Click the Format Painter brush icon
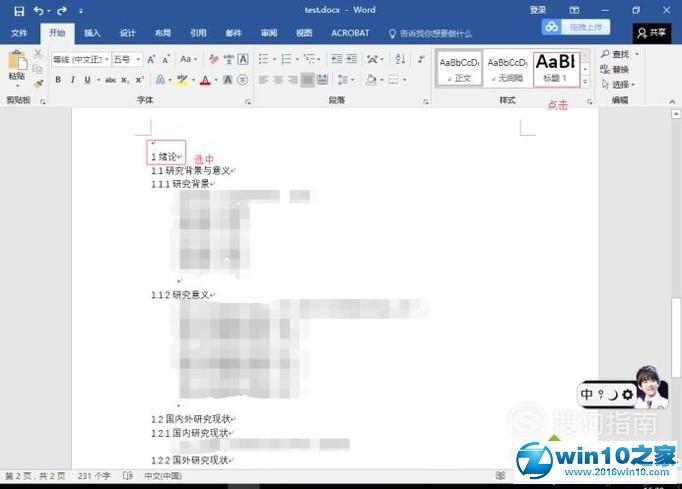Image resolution: width=682 pixels, height=489 pixels. pyautogui.click(x=38, y=84)
